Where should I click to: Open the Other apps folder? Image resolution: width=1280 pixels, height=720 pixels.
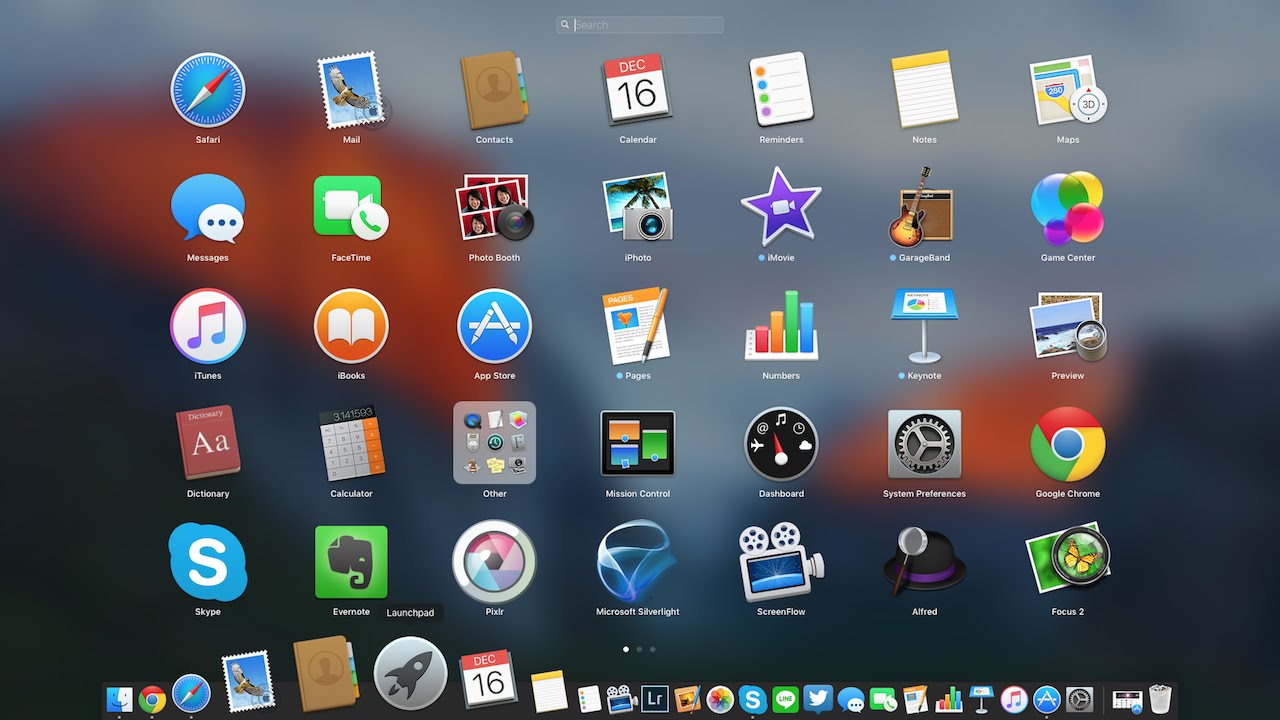[494, 443]
